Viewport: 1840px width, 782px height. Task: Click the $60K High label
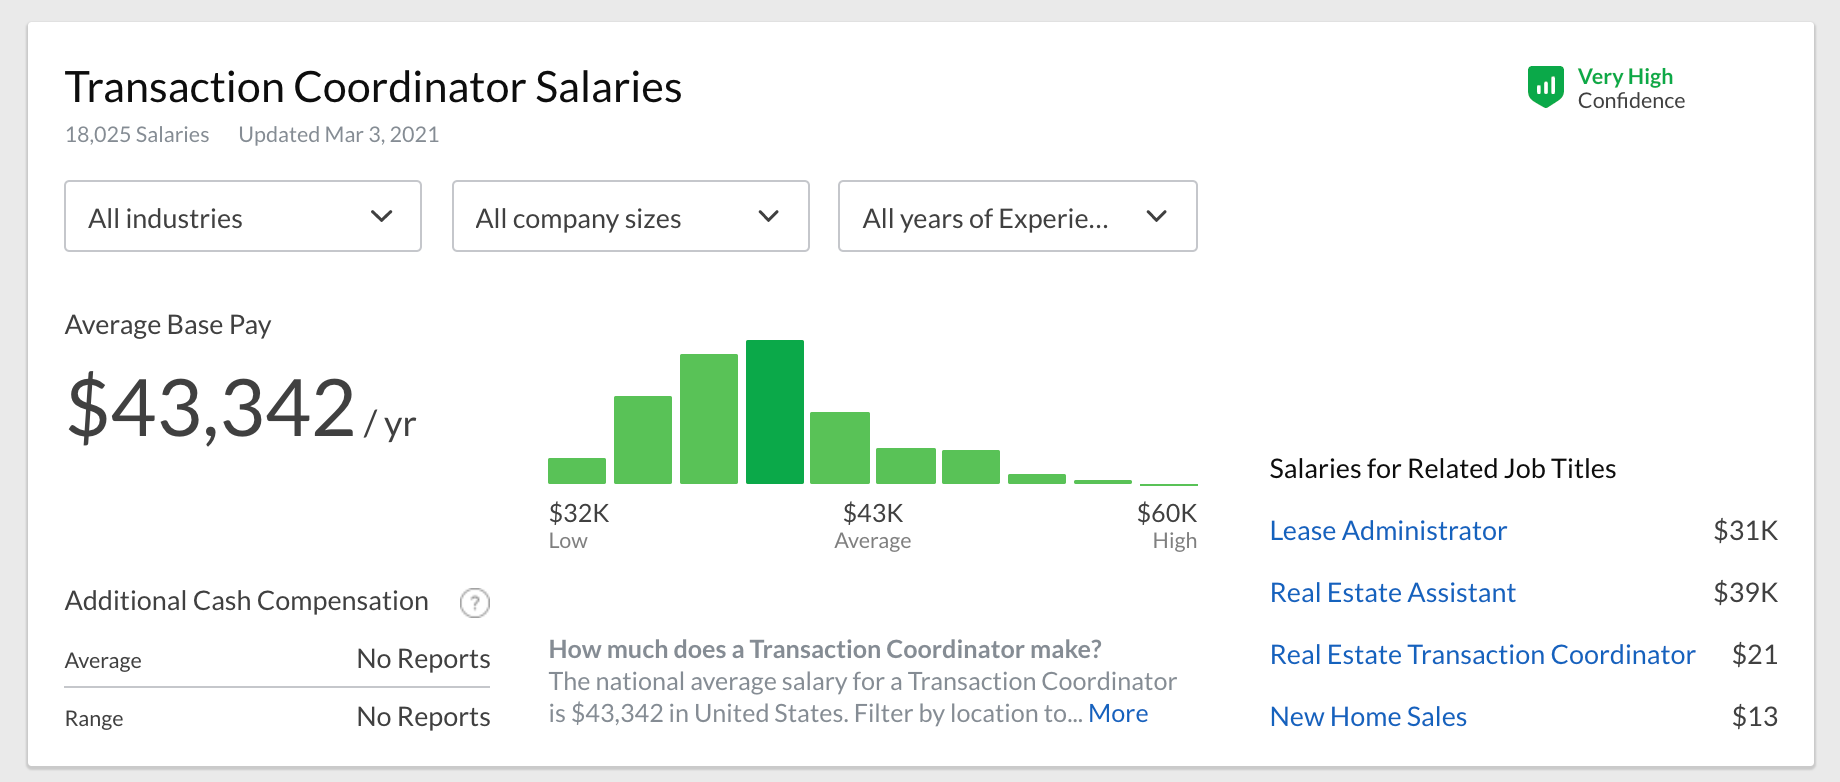1167,526
